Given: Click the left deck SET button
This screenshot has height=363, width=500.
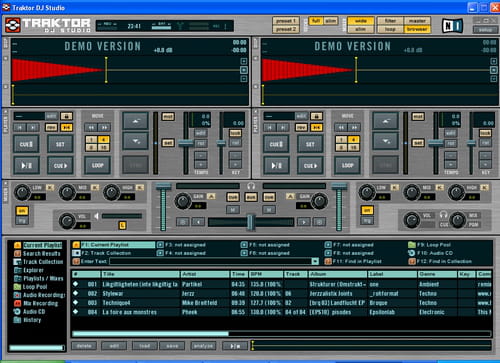Looking at the screenshot, I should pos(60,144).
